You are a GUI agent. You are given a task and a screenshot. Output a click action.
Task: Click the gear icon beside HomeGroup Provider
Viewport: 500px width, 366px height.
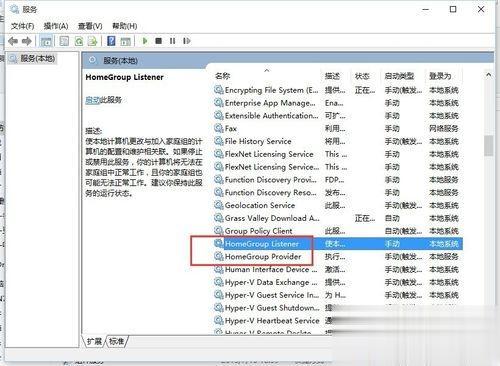219,257
